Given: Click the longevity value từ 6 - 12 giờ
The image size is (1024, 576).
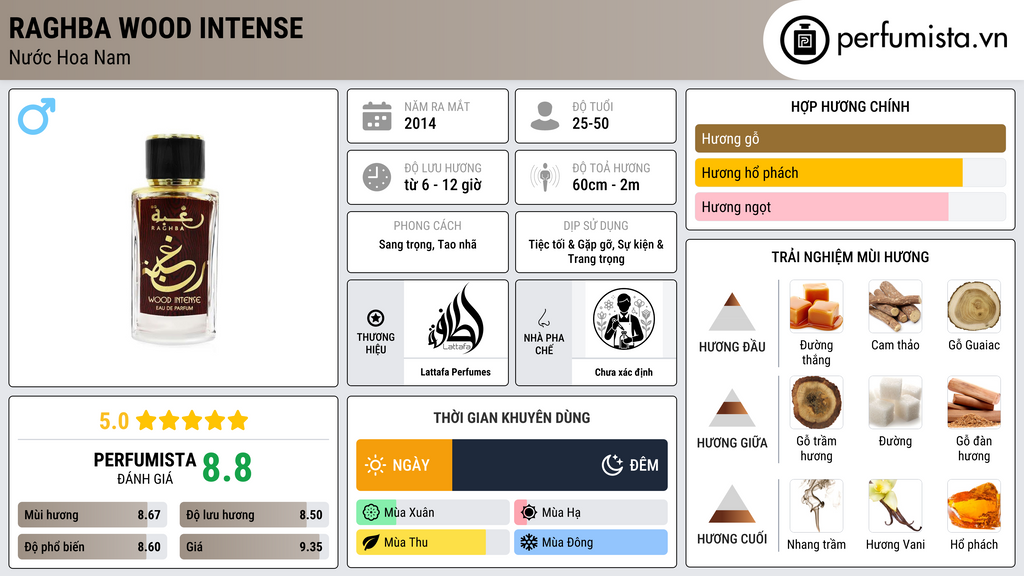Looking at the screenshot, I should coord(443,185).
